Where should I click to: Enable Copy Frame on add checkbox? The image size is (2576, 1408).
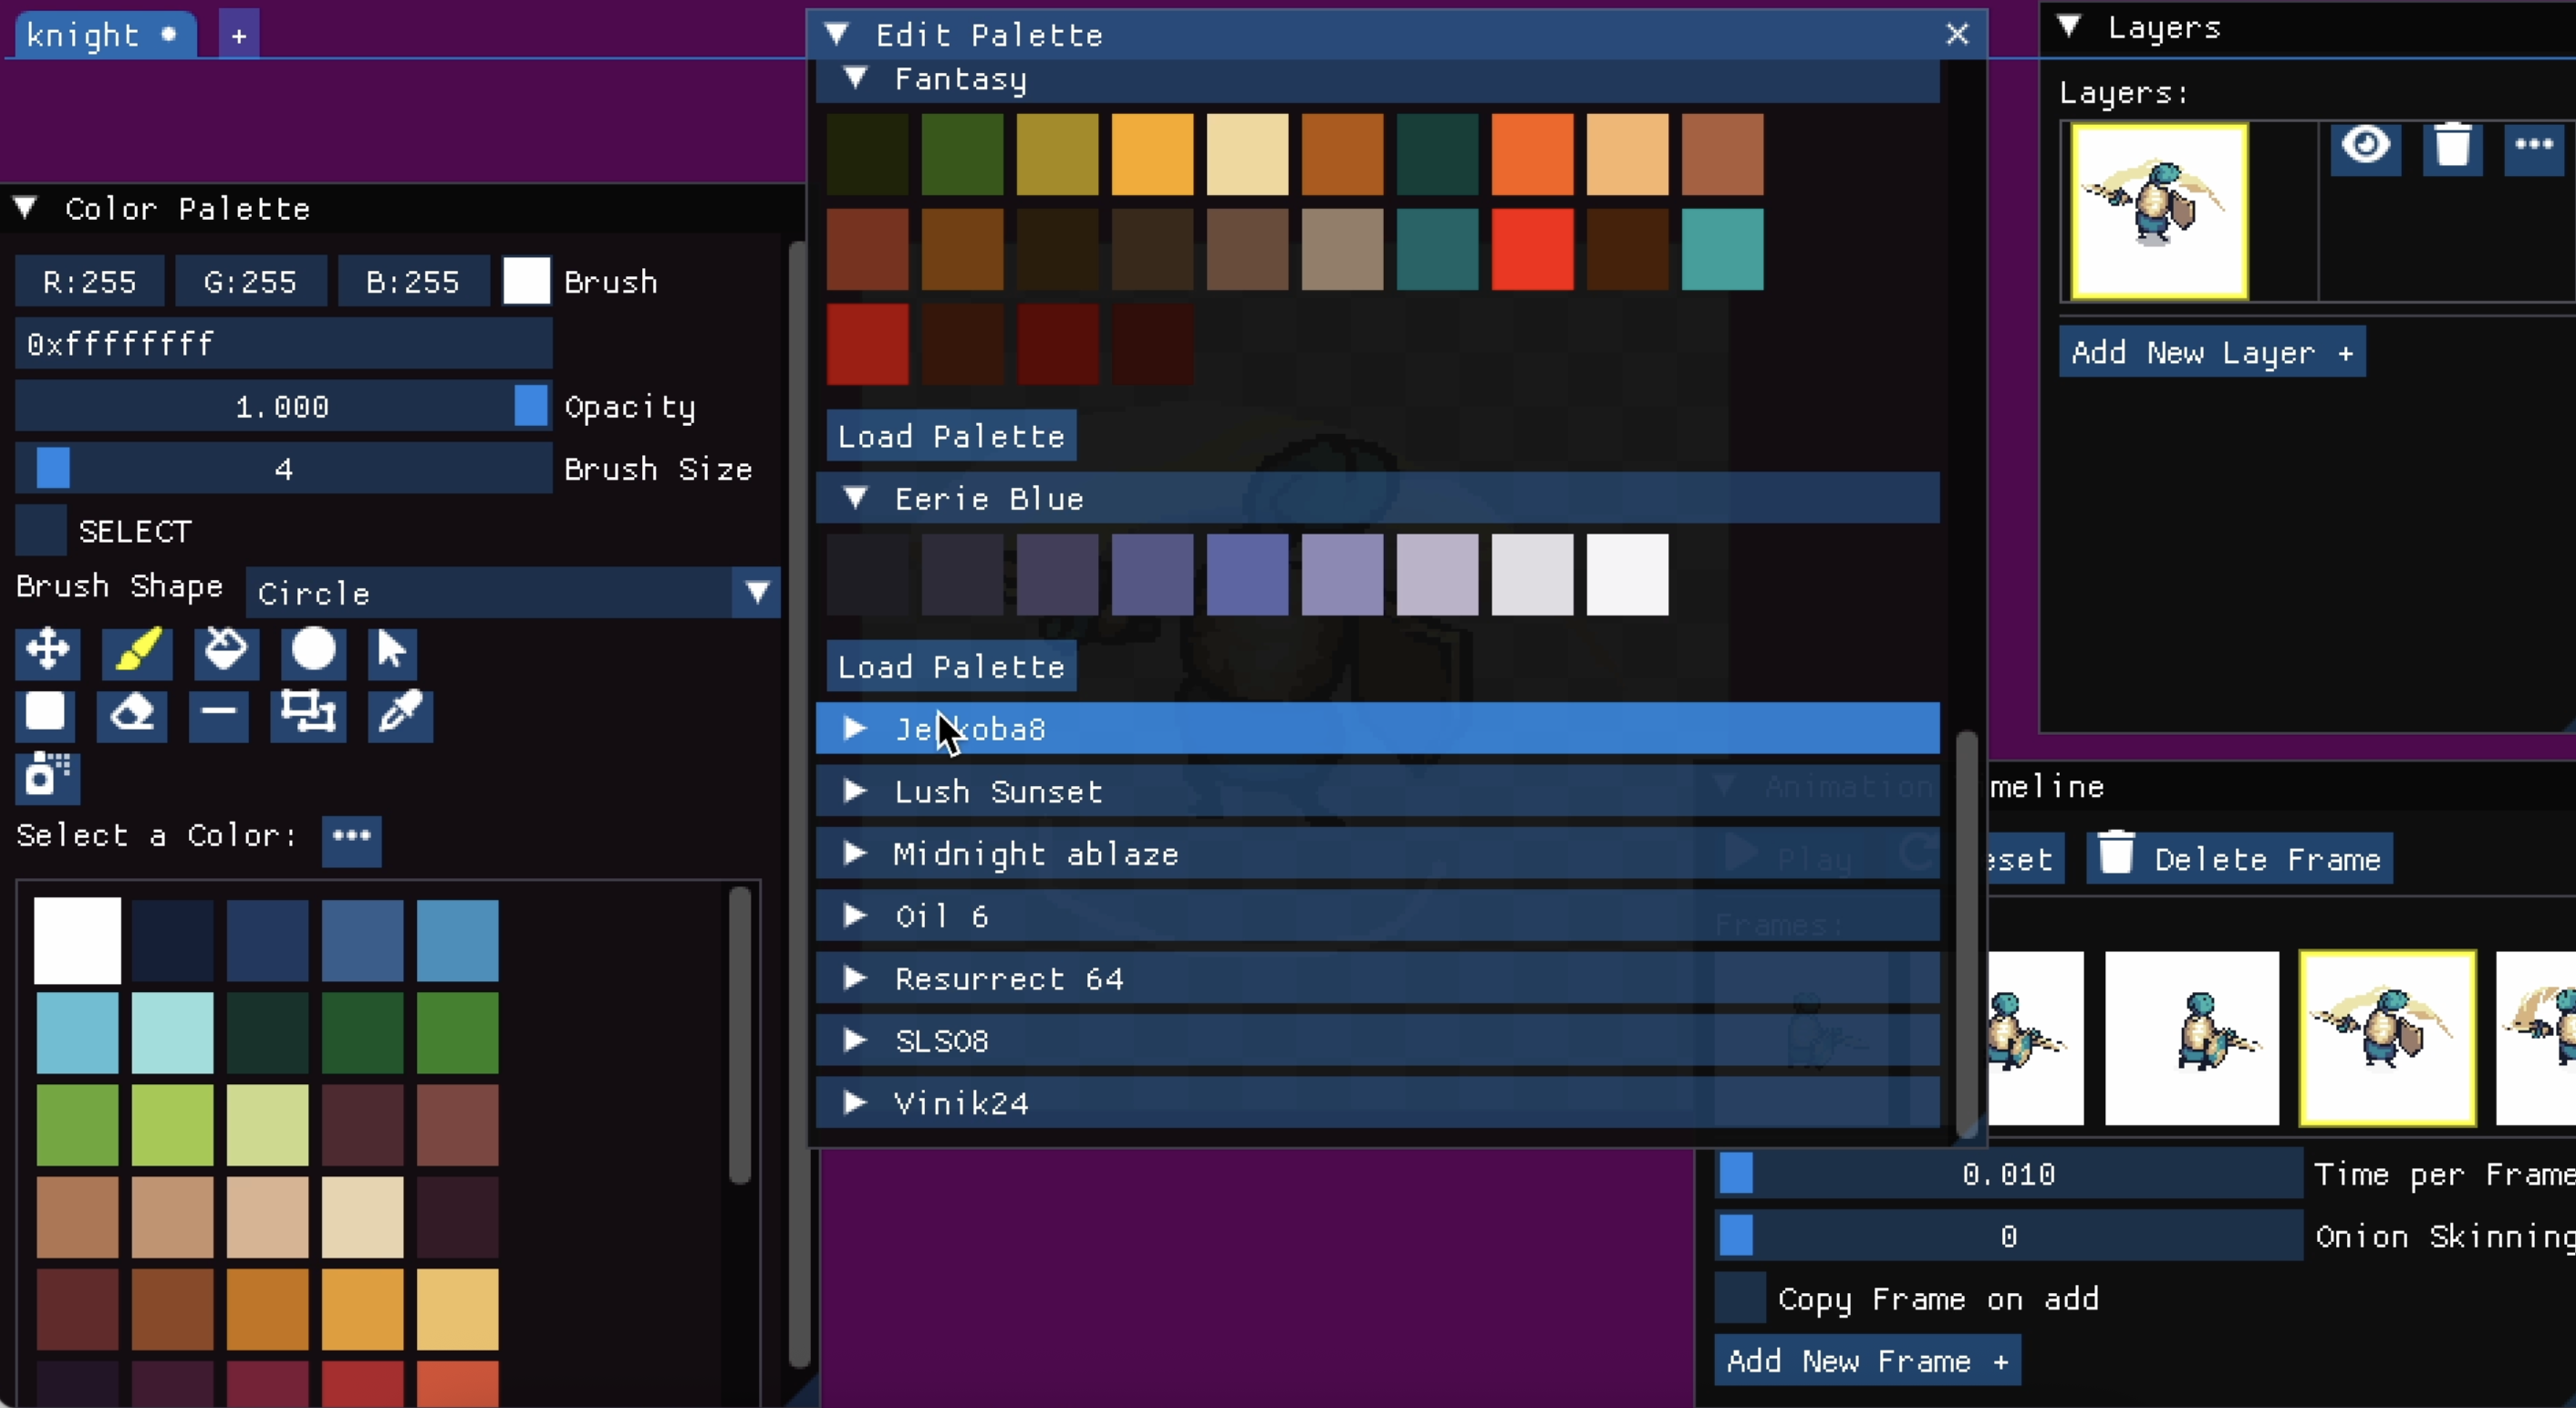pos(1740,1298)
